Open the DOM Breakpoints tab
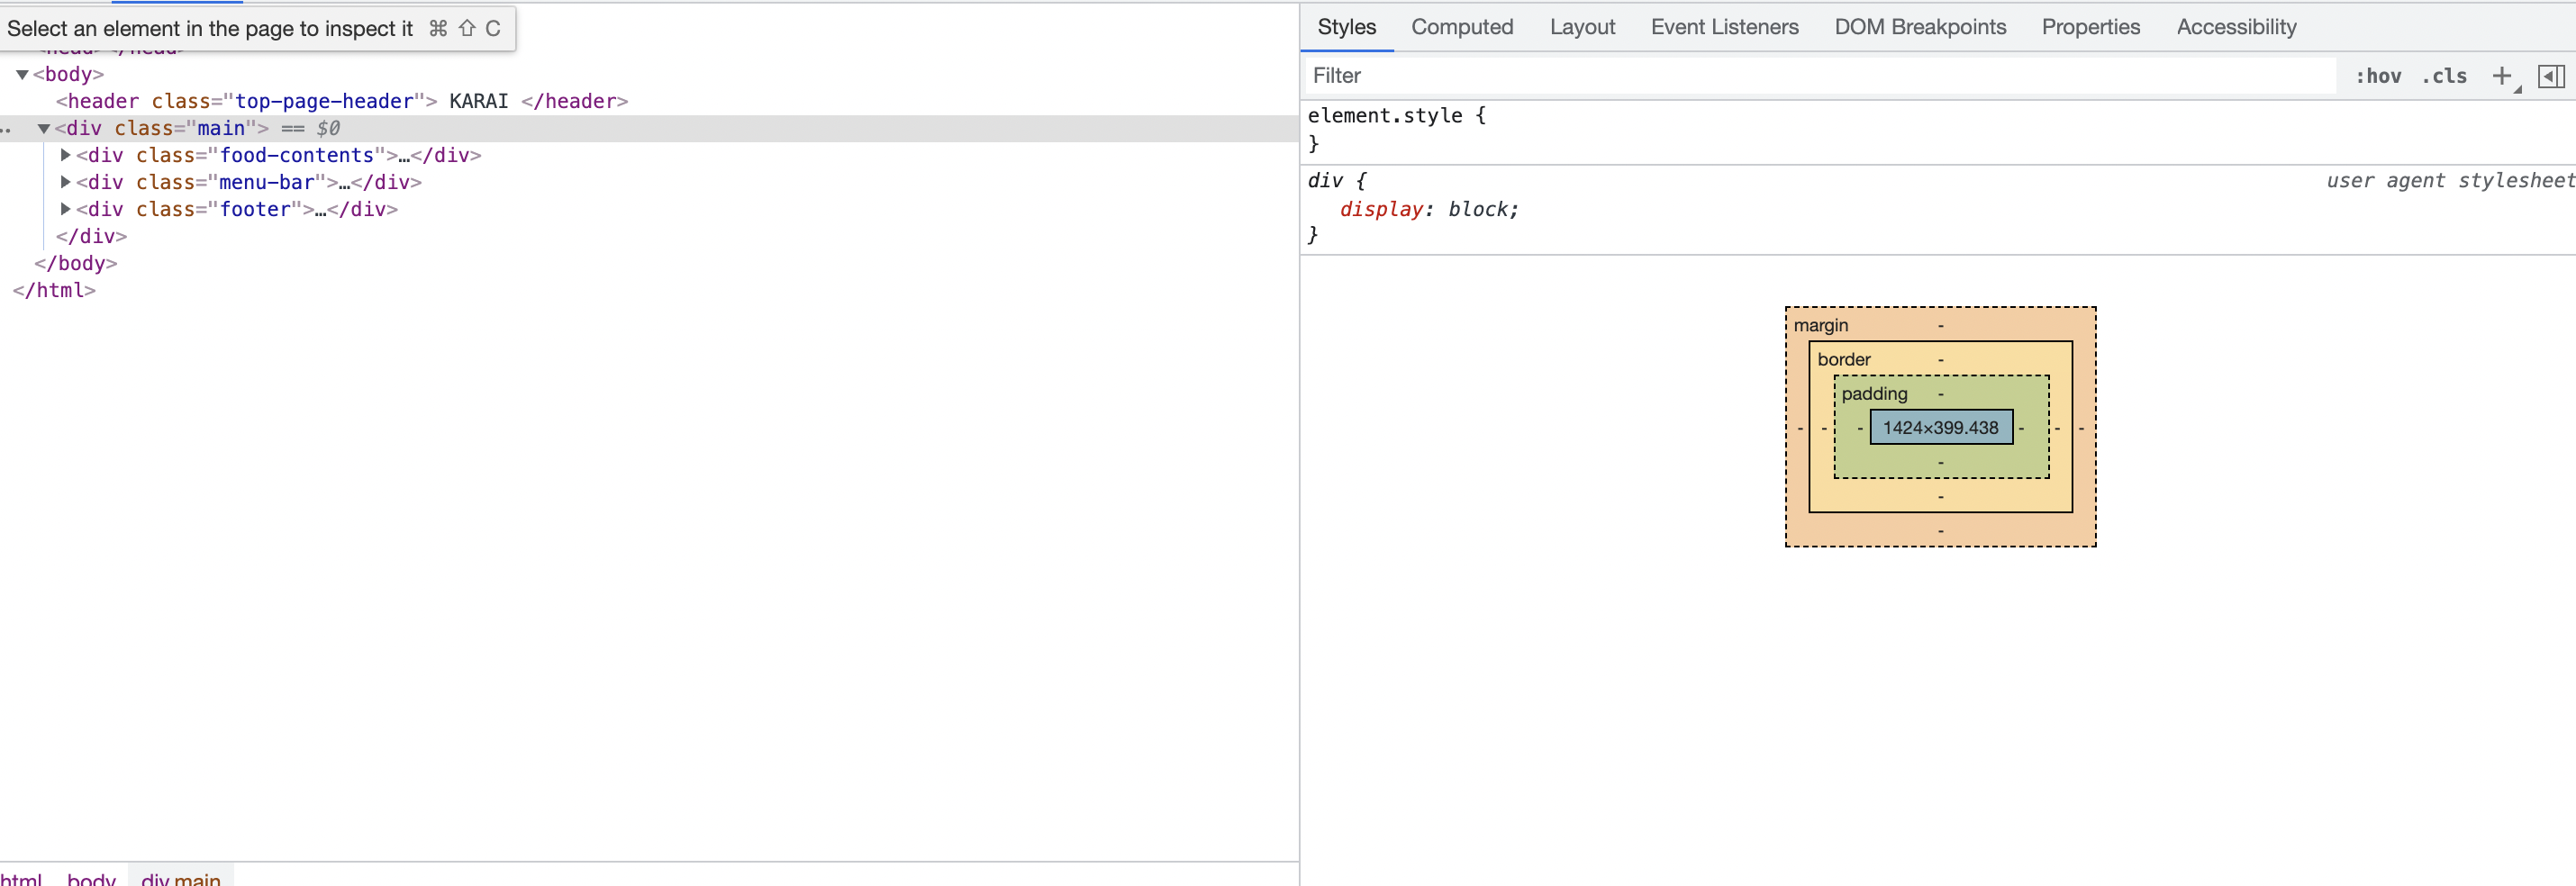This screenshot has height=886, width=2576. coord(1920,27)
